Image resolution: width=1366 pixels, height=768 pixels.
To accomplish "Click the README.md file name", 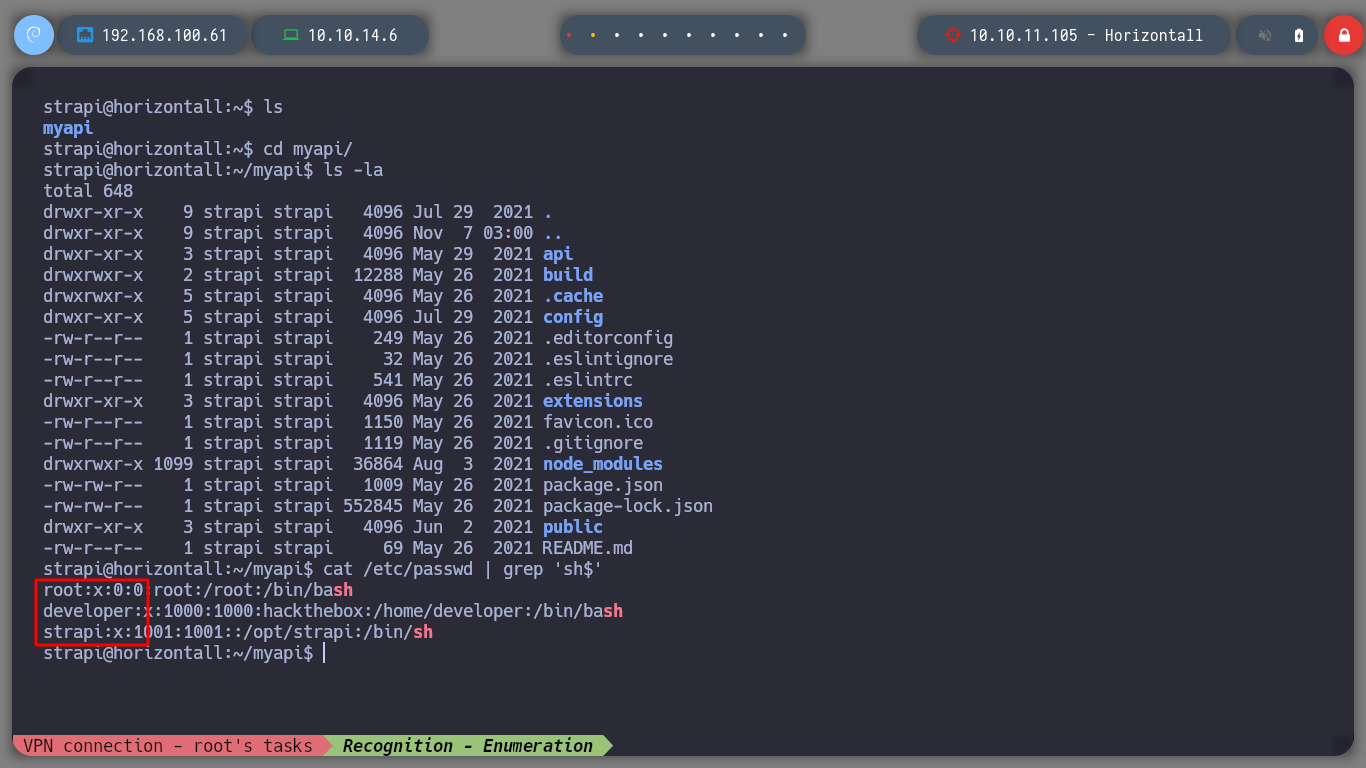I will pyautogui.click(x=588, y=548).
